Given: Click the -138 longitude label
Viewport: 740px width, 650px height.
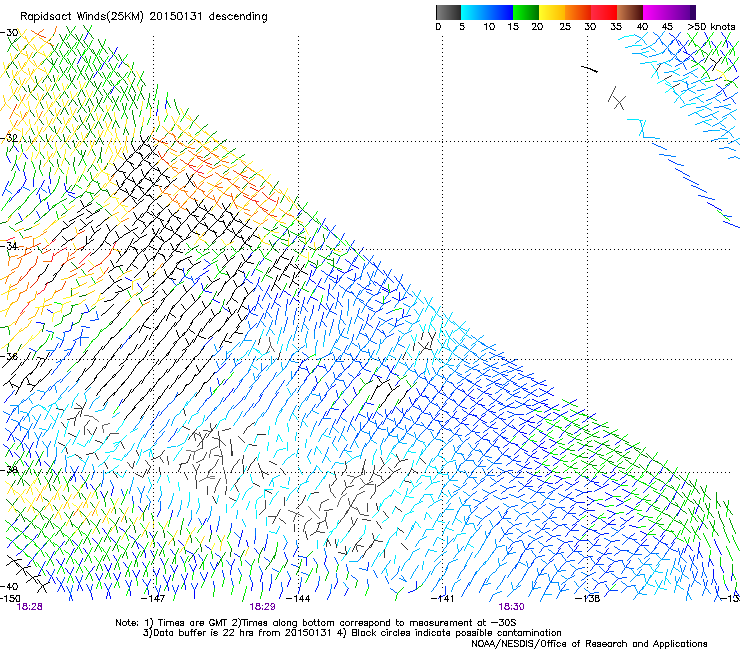Looking at the screenshot, I should (x=588, y=598).
